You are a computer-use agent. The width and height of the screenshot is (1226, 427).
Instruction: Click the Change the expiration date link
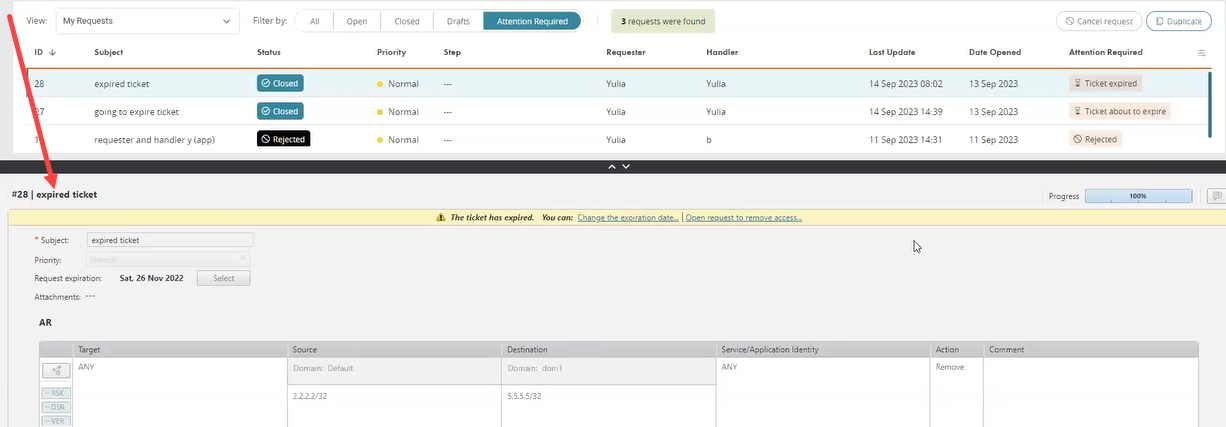pyautogui.click(x=628, y=217)
